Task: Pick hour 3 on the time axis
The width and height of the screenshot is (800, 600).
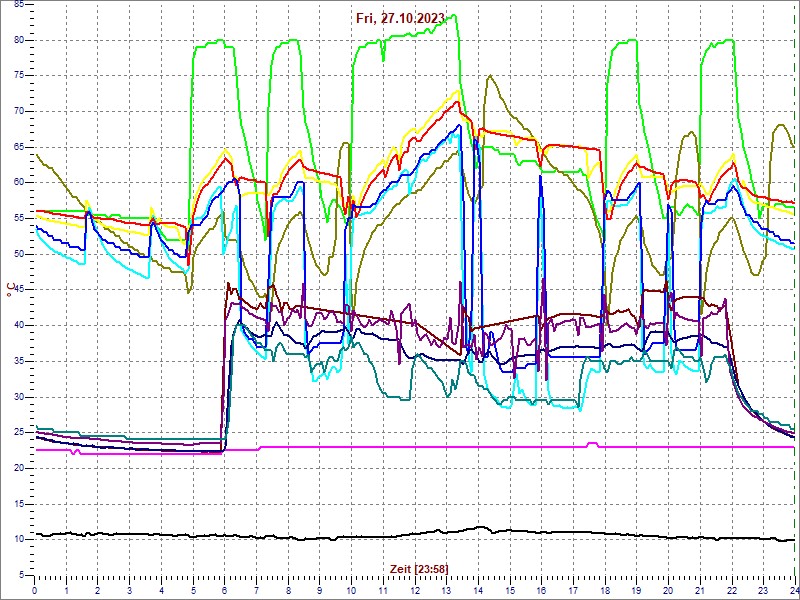Action: 130,590
